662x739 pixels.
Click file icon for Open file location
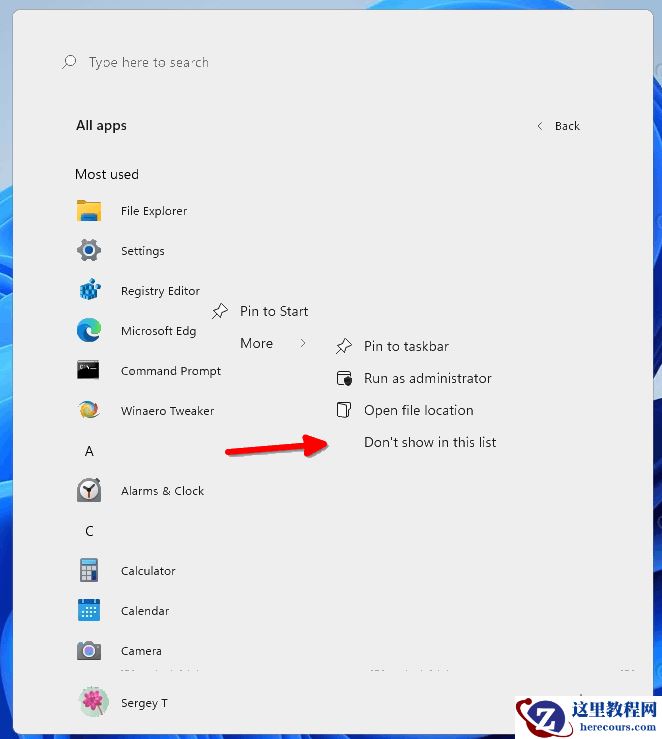[x=343, y=410]
